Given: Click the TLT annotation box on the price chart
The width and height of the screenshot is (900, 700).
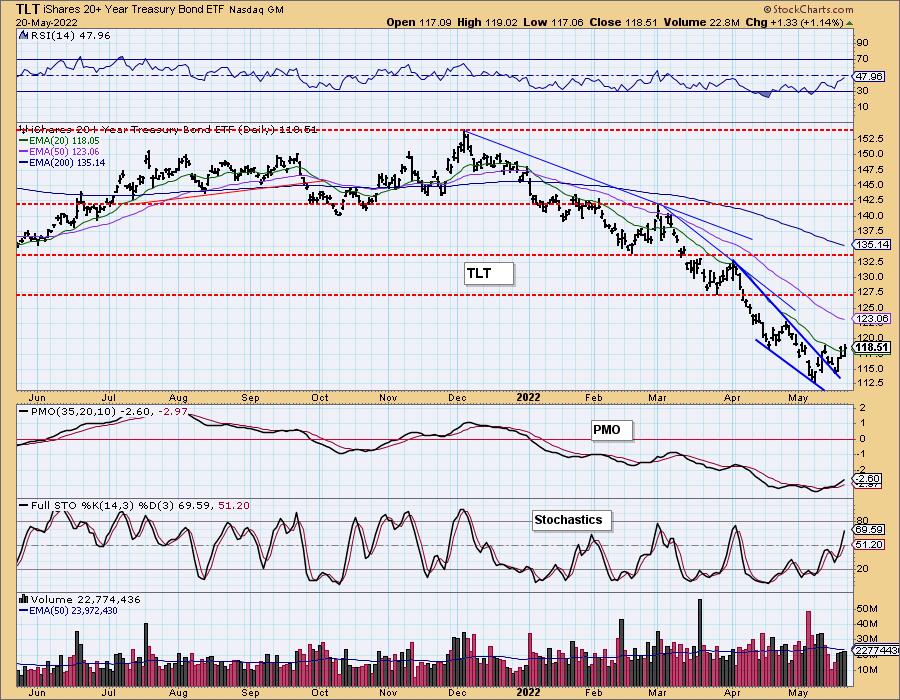Looking at the screenshot, I should tap(488, 274).
